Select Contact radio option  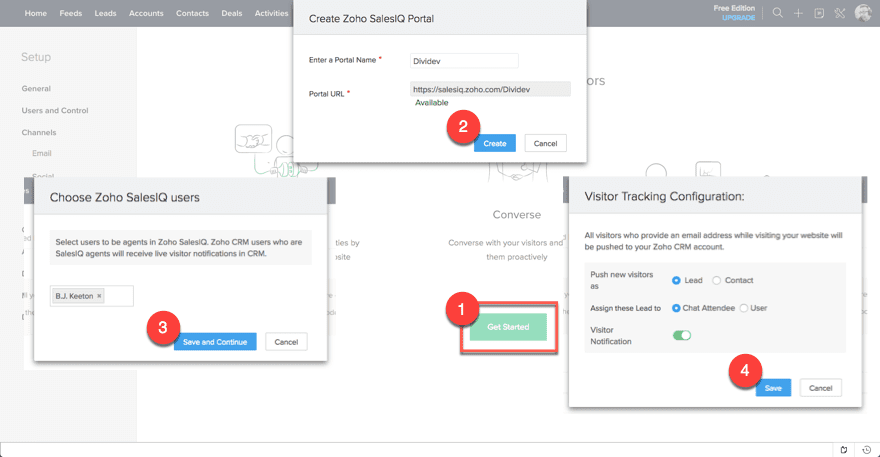point(716,280)
